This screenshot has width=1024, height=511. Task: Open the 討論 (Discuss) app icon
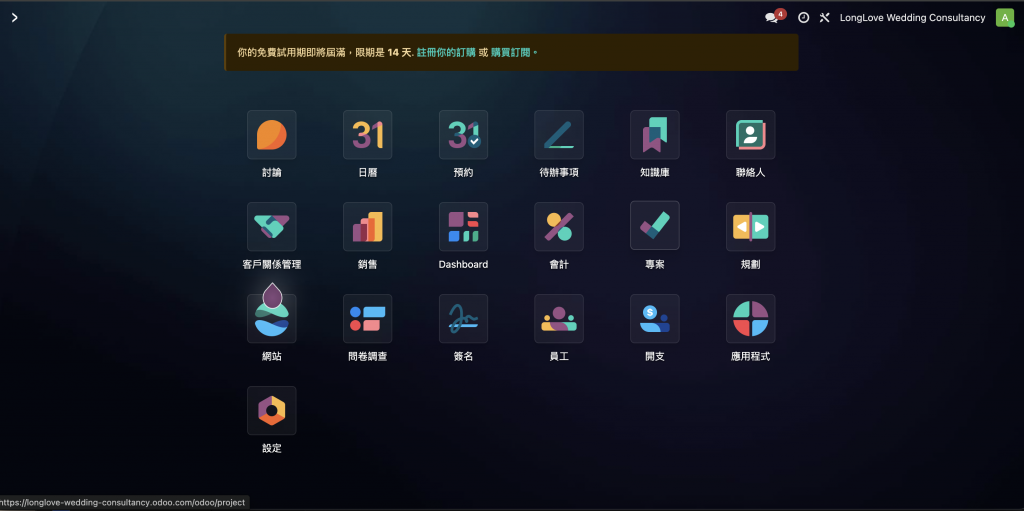click(272, 135)
